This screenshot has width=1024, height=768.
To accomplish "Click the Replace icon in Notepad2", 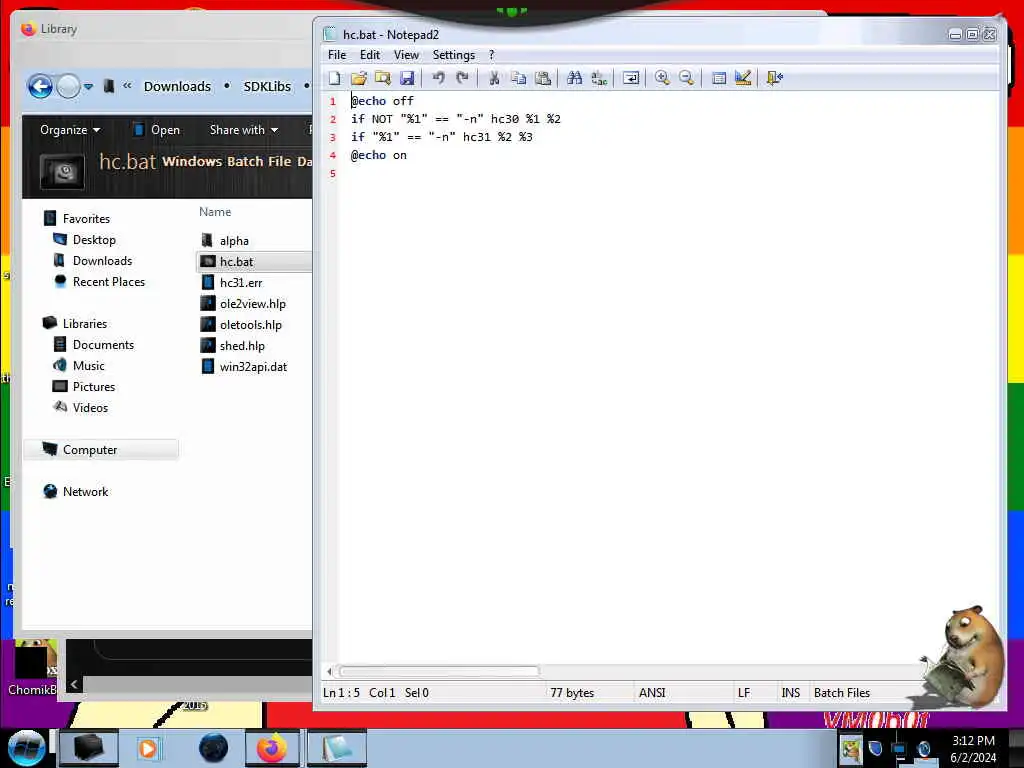I will [599, 78].
